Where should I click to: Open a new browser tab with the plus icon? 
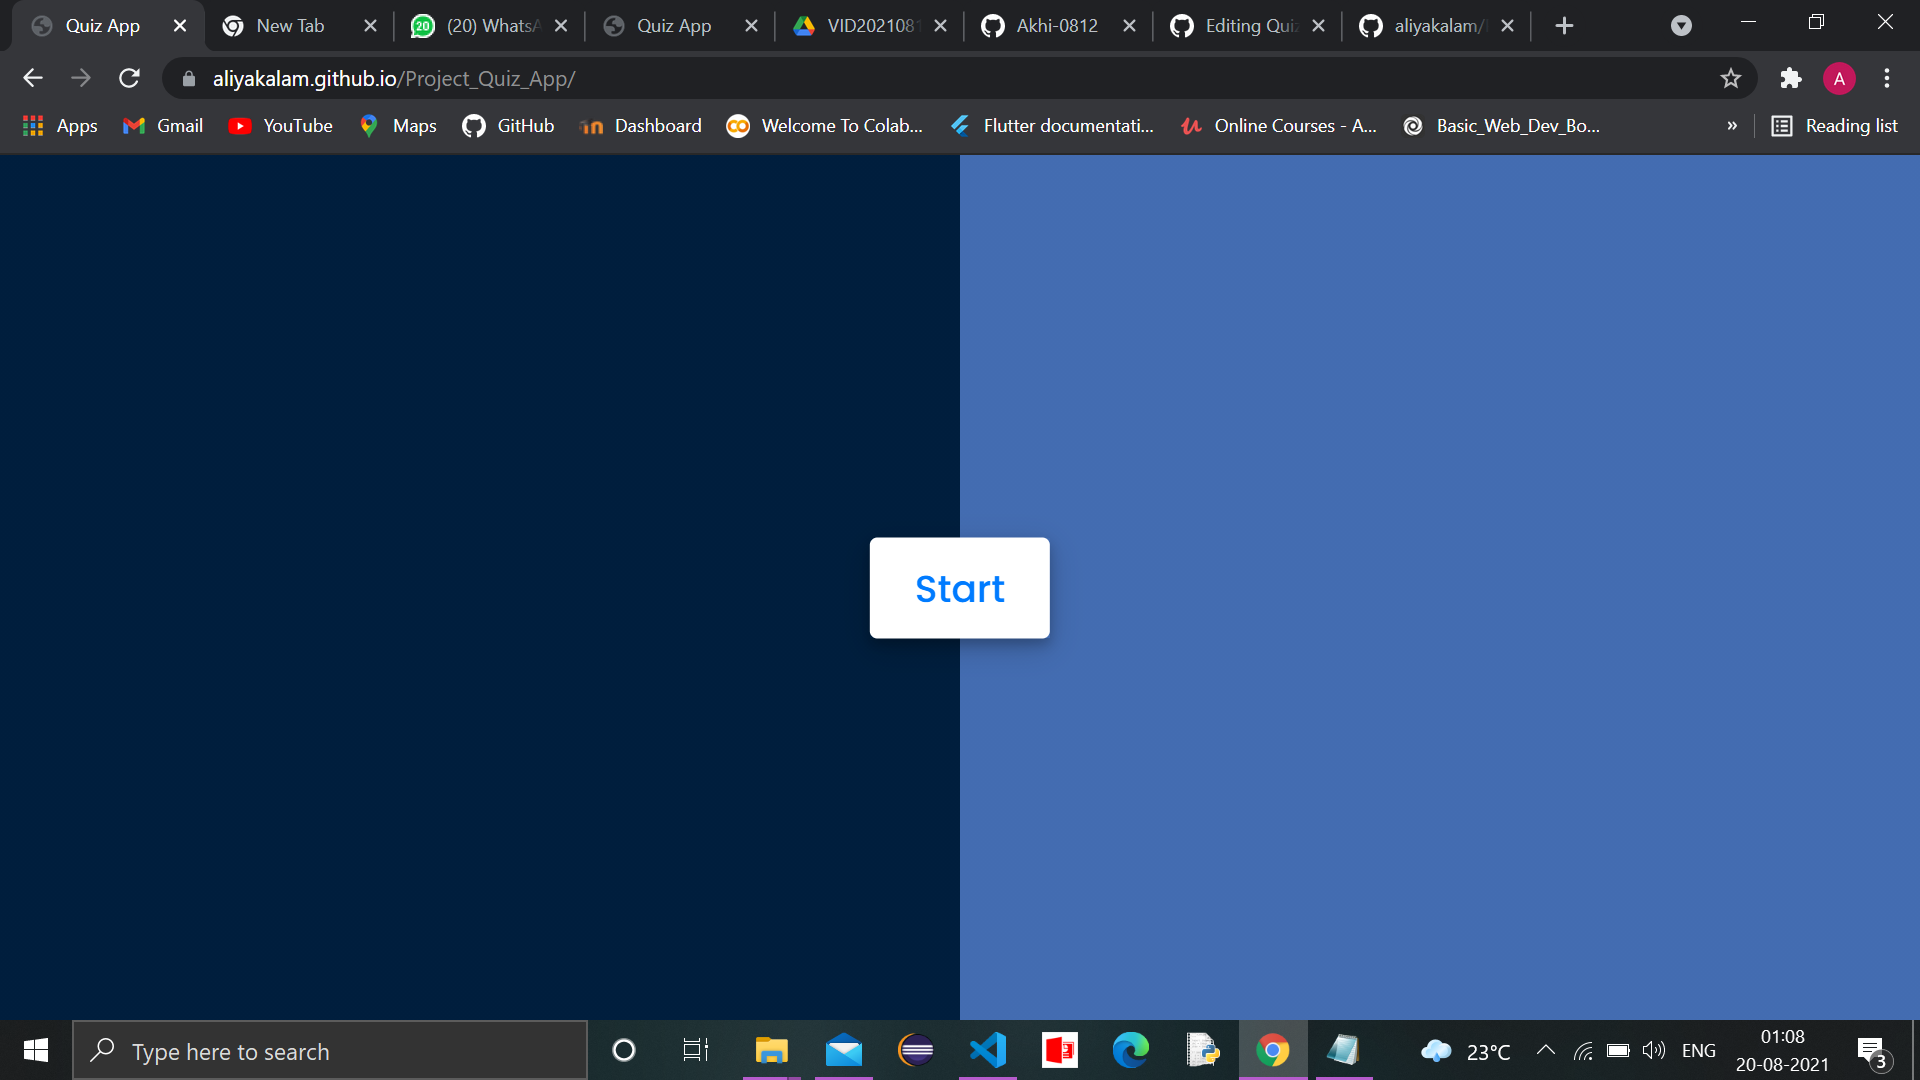click(x=1563, y=25)
